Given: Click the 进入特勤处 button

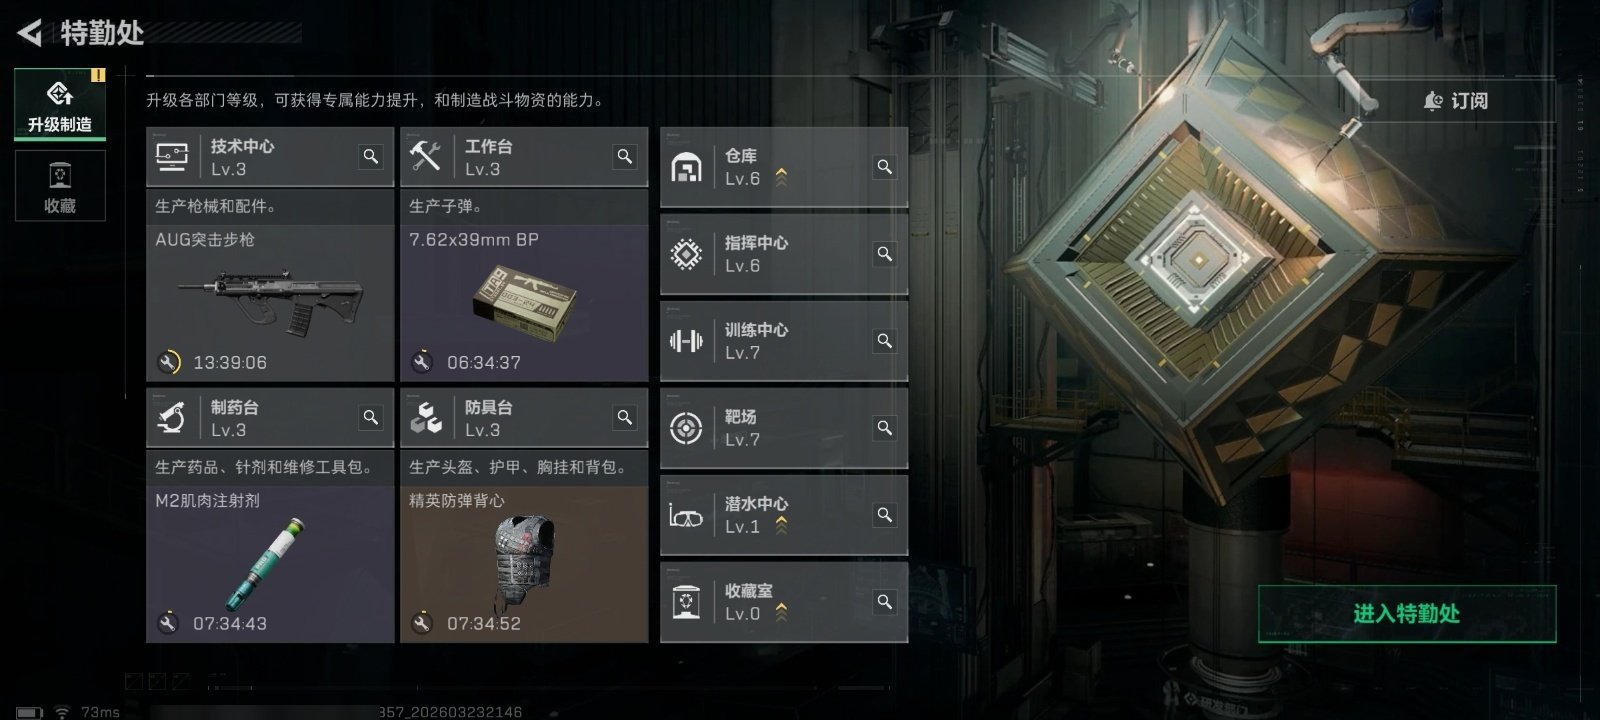Looking at the screenshot, I should 1407,614.
